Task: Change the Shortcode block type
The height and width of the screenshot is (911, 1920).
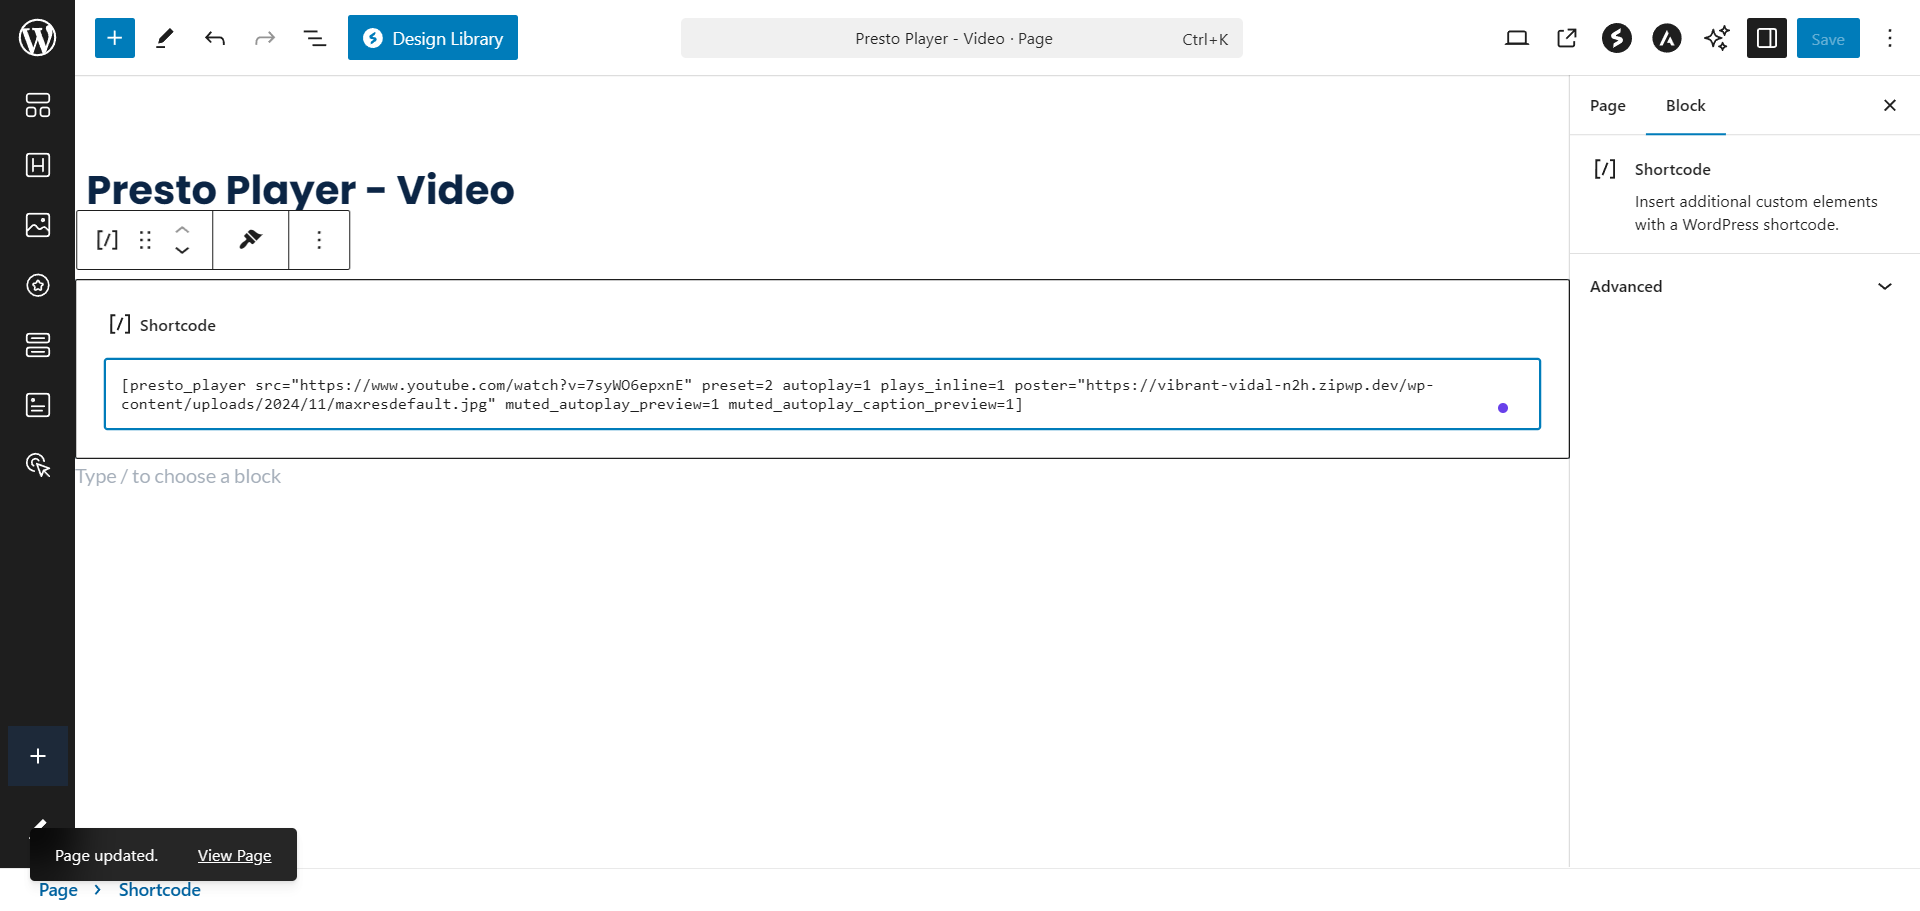Action: tap(107, 240)
